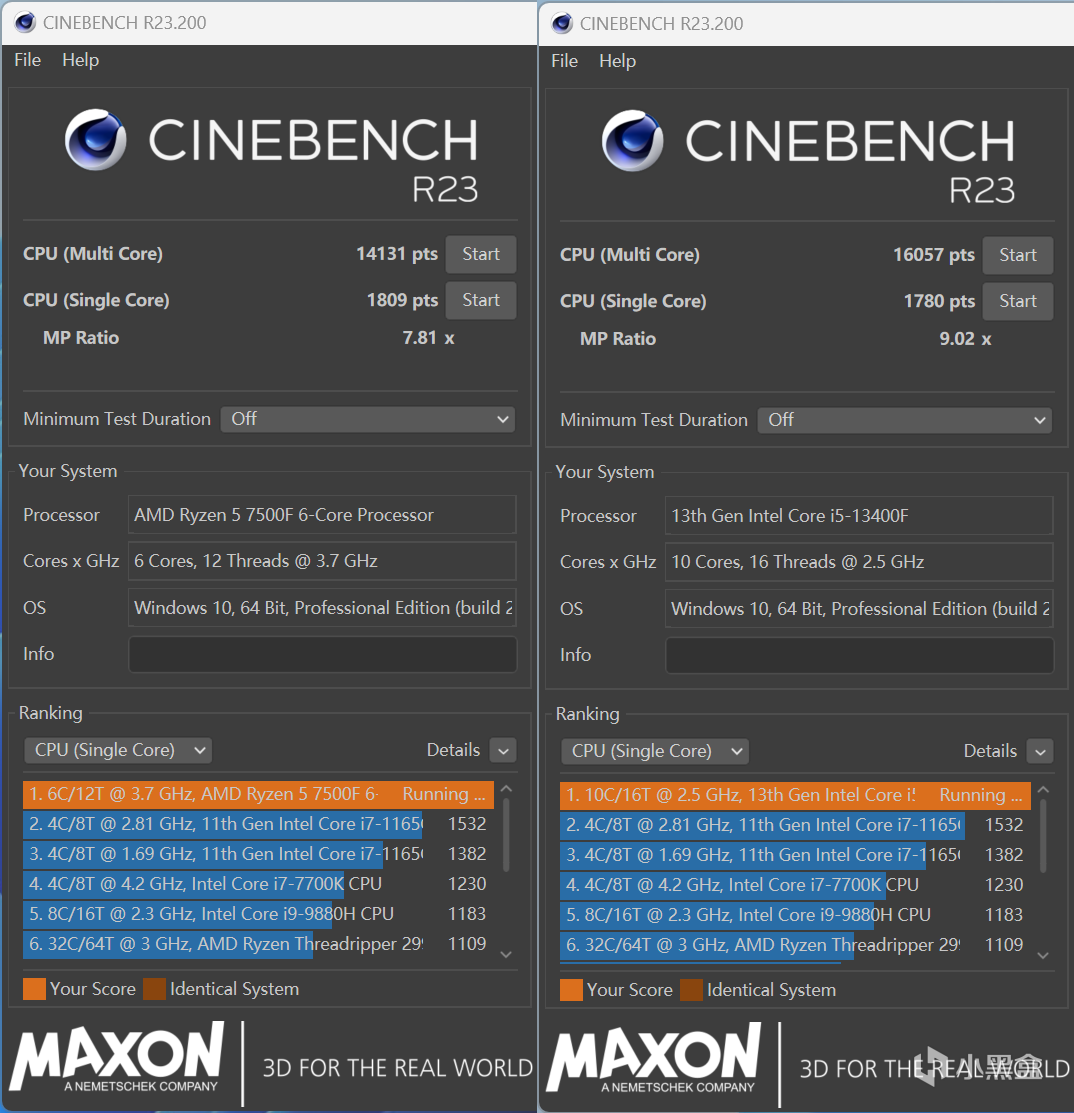The height and width of the screenshot is (1113, 1074).
Task: Expand Details arrow in left window ranking
Action: pos(503,750)
